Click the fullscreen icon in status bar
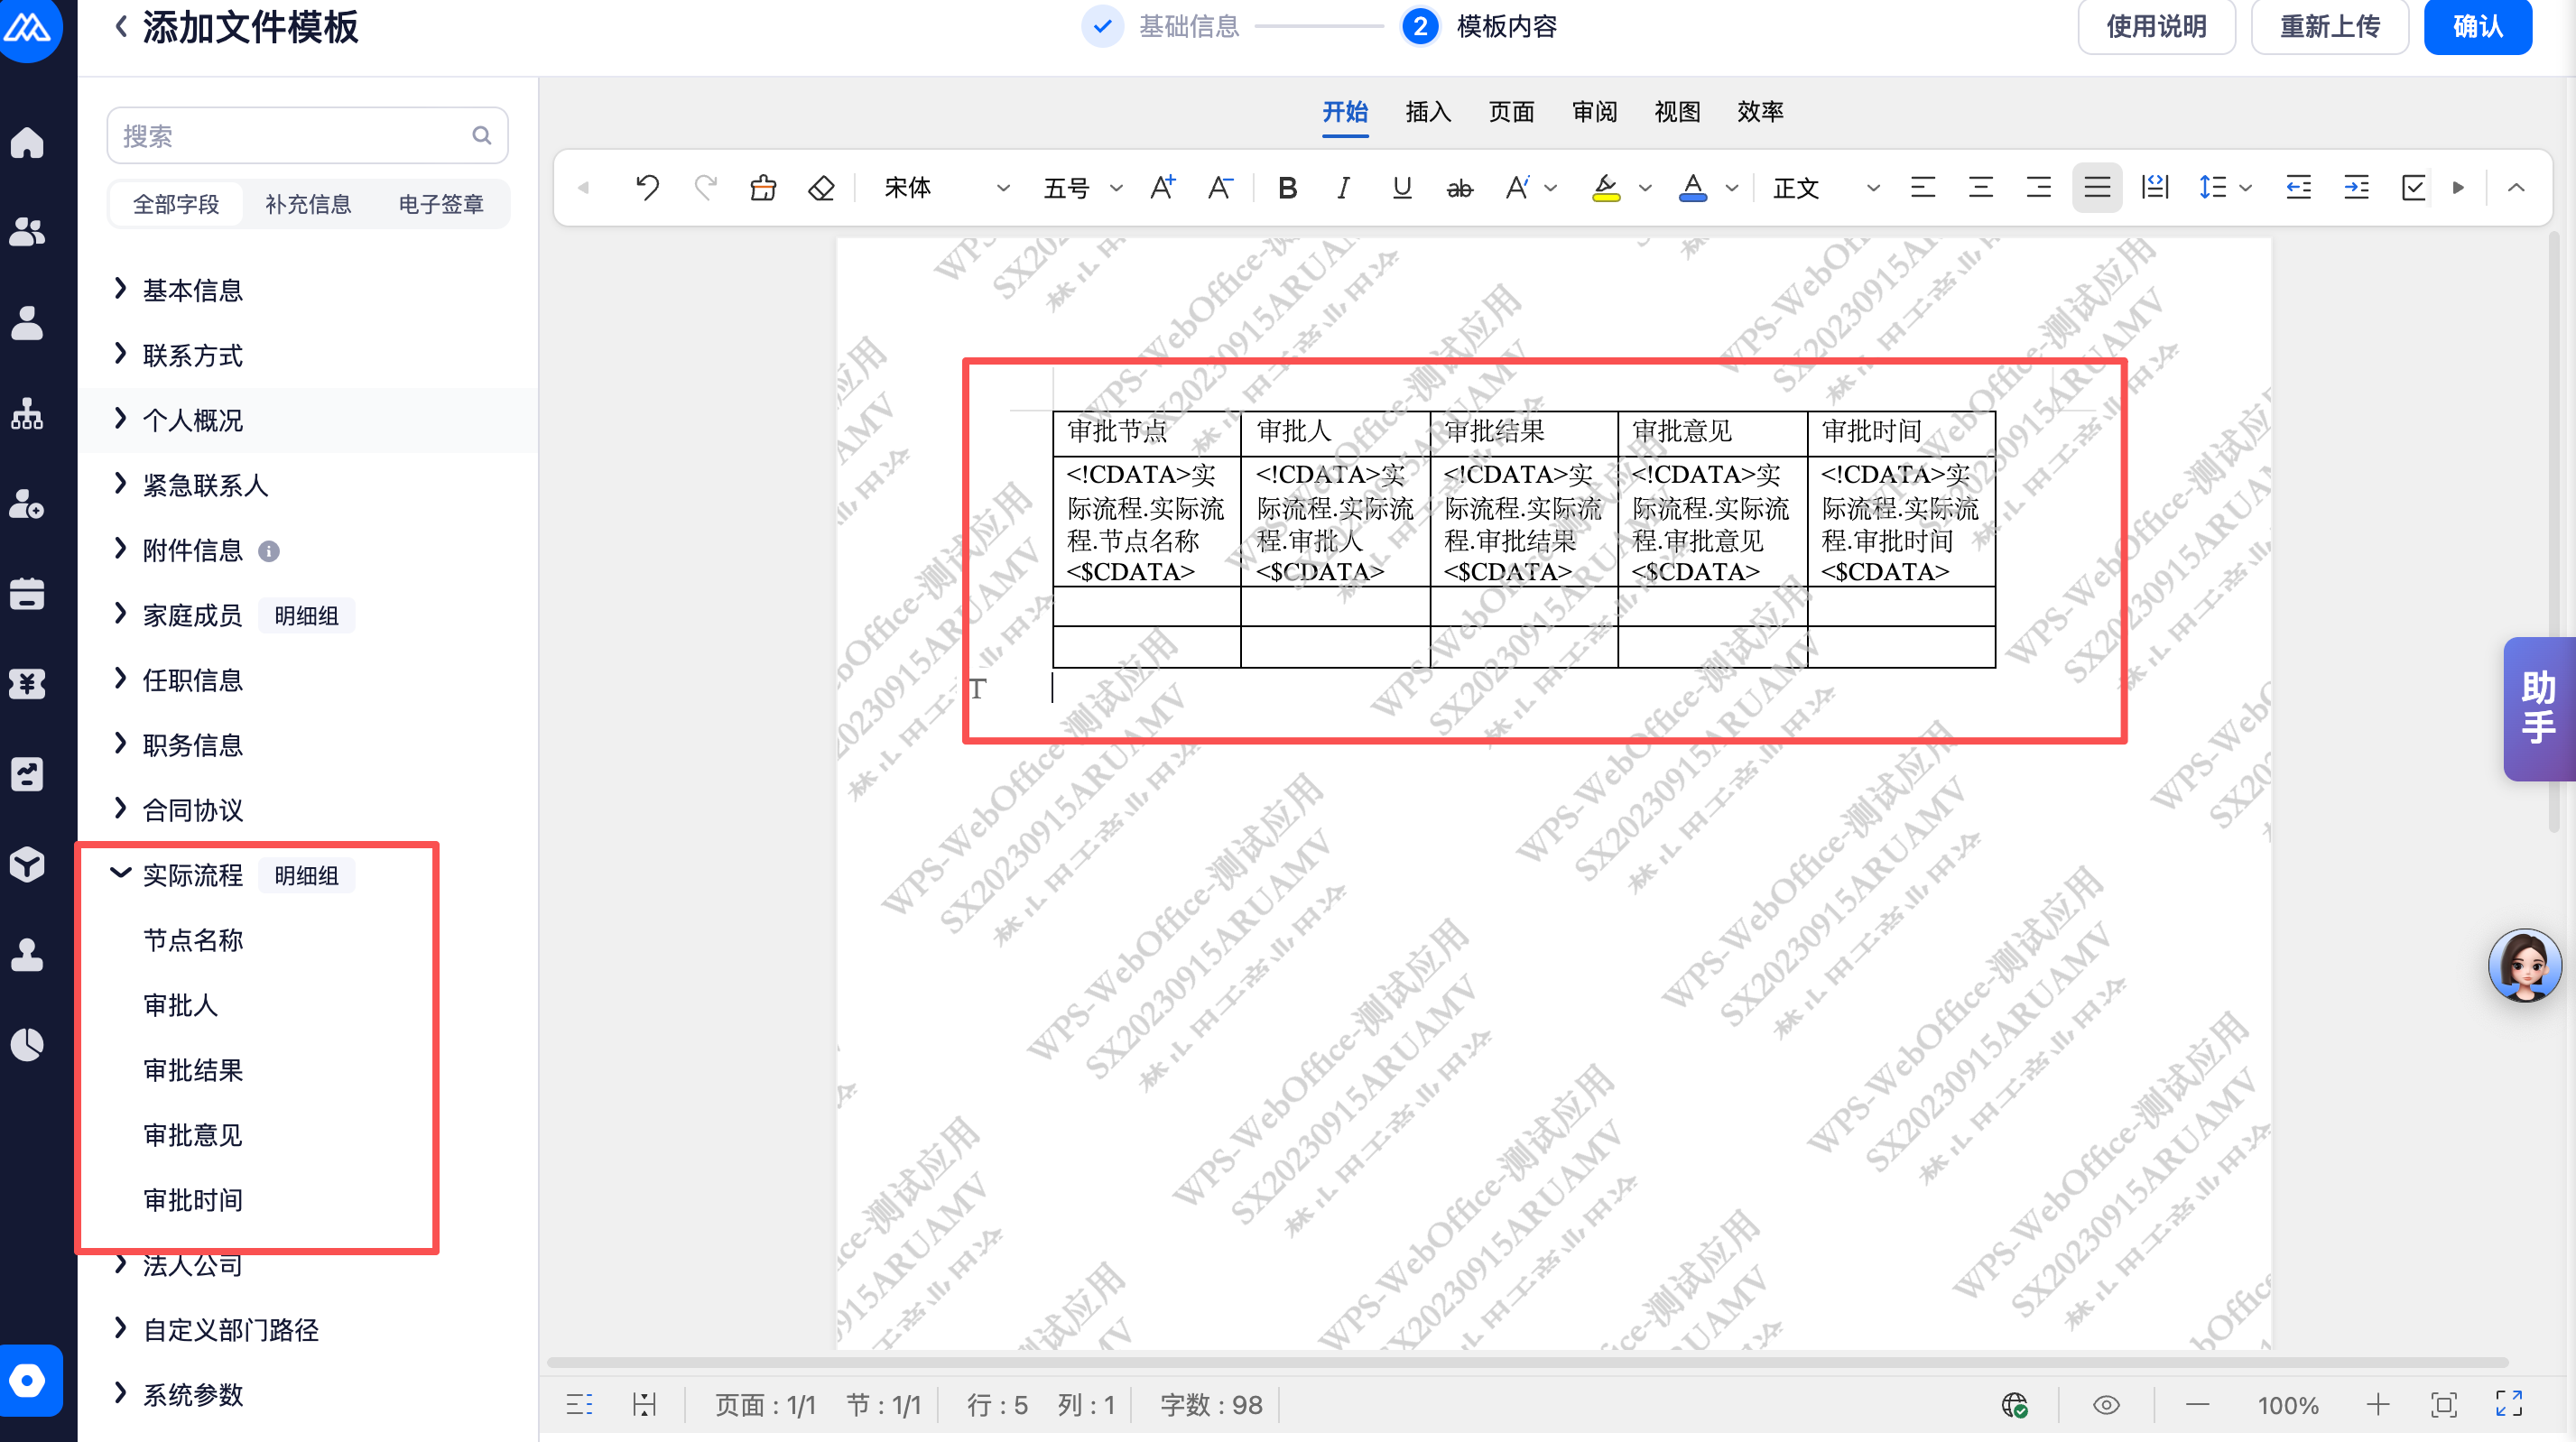The image size is (2576, 1442). click(2508, 1404)
